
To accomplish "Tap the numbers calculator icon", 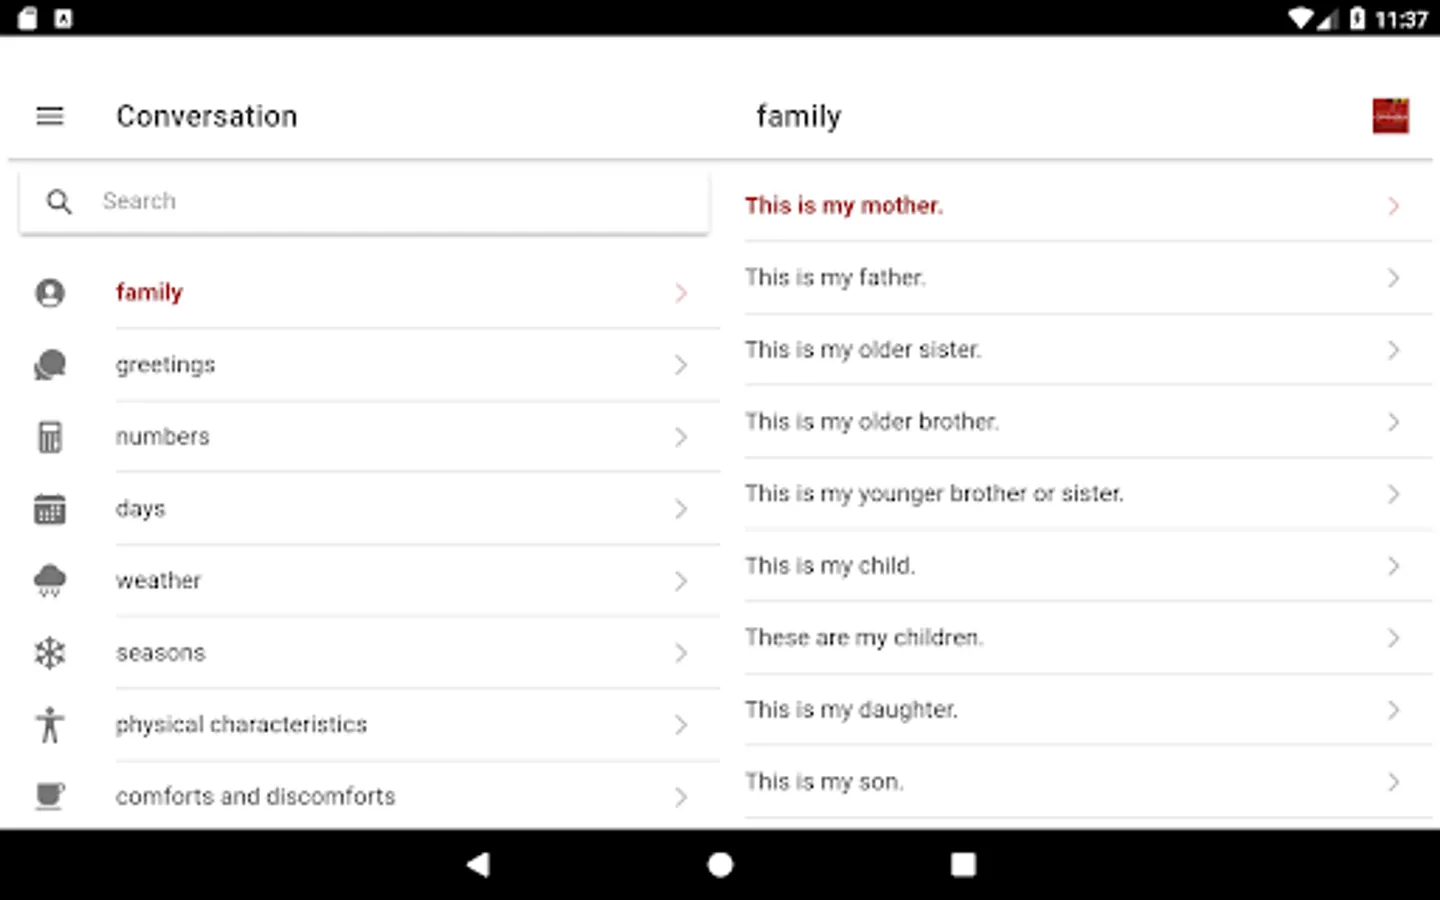I will point(50,437).
